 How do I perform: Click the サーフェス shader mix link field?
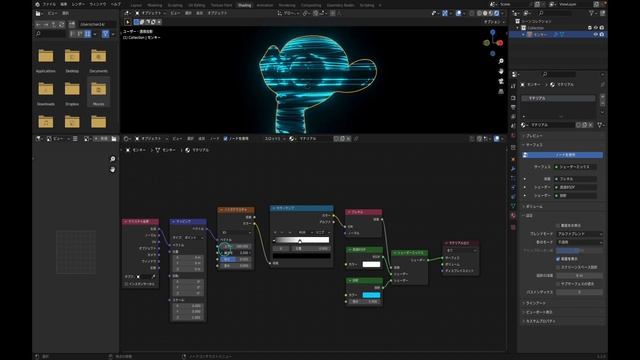tap(576, 167)
